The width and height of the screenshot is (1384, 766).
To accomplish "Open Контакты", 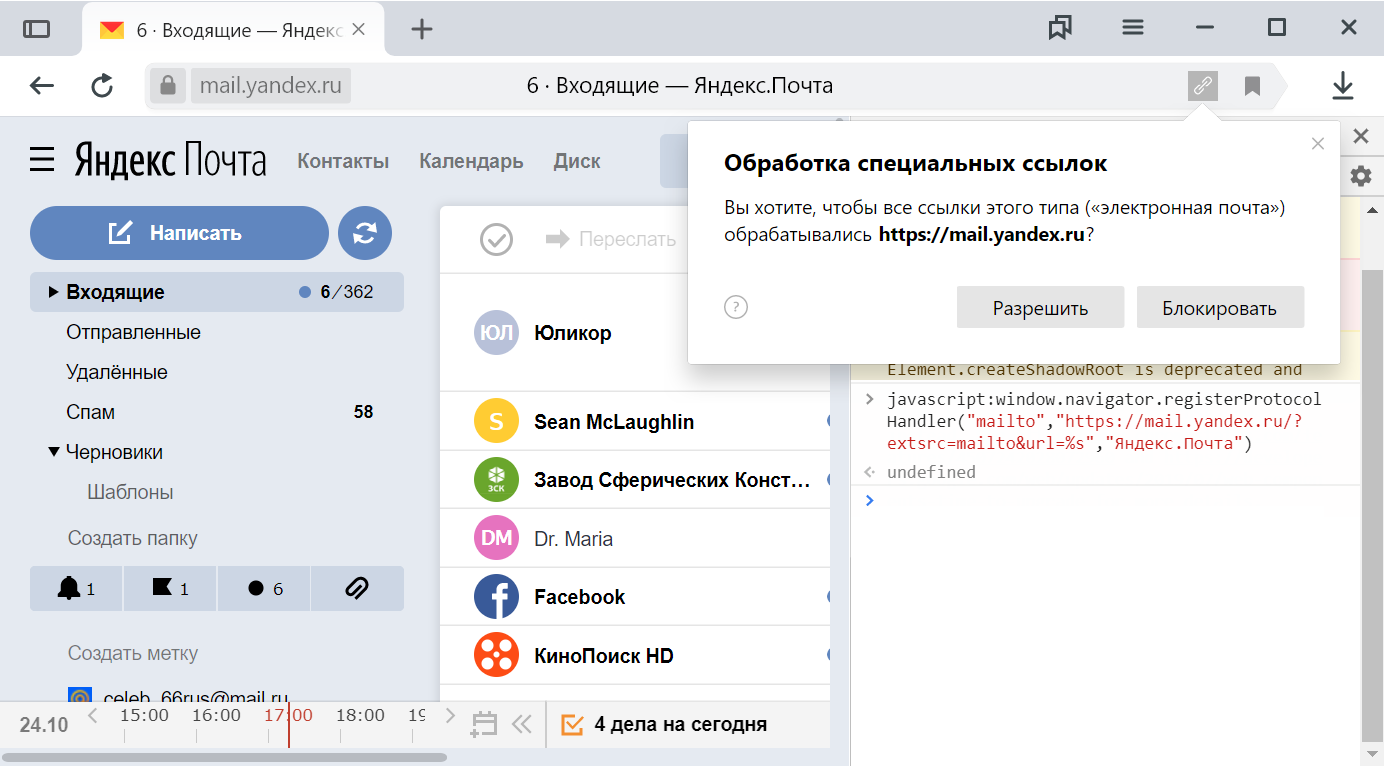I will (x=343, y=161).
